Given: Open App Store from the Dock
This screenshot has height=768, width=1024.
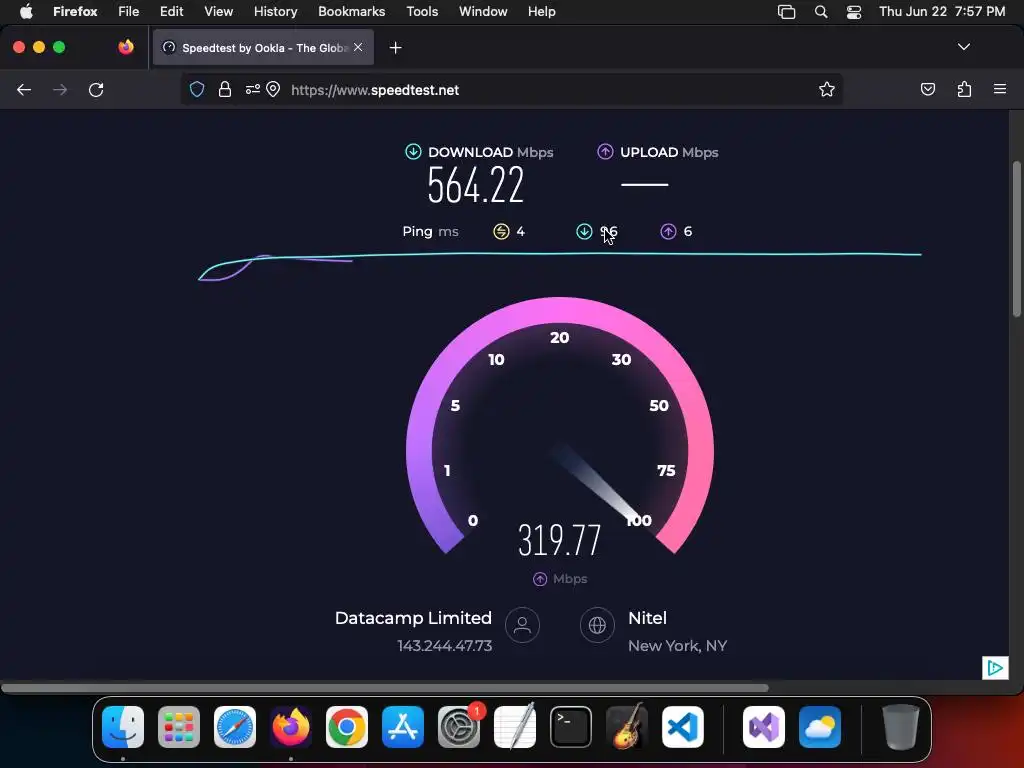Looking at the screenshot, I should click(403, 727).
